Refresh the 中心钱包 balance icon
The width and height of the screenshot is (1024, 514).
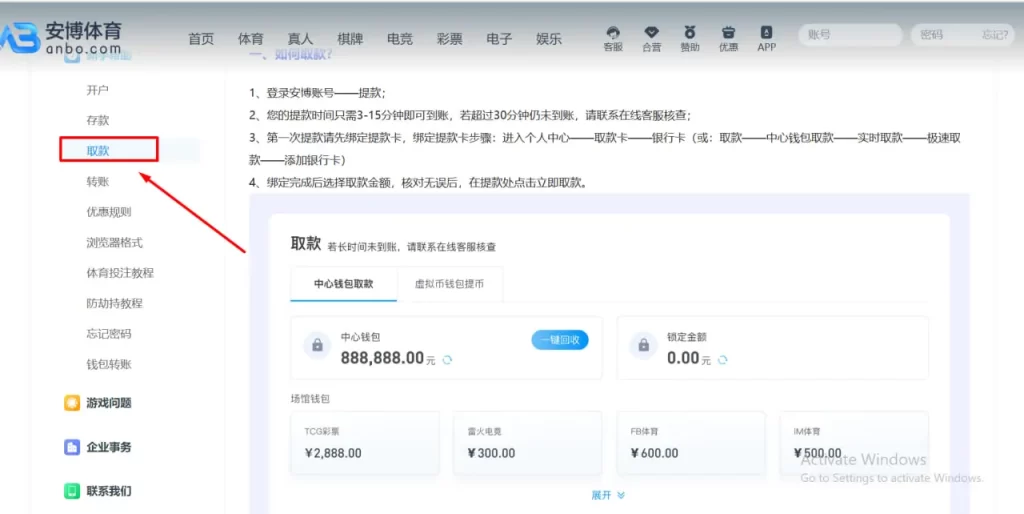click(447, 359)
